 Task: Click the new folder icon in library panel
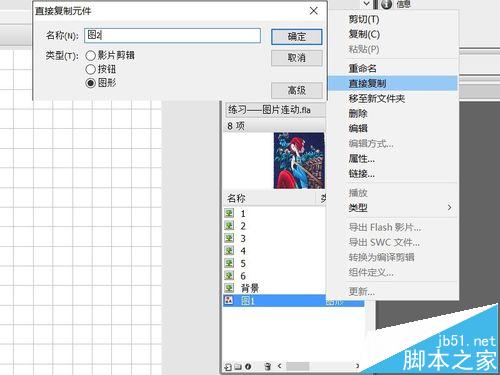[x=238, y=367]
